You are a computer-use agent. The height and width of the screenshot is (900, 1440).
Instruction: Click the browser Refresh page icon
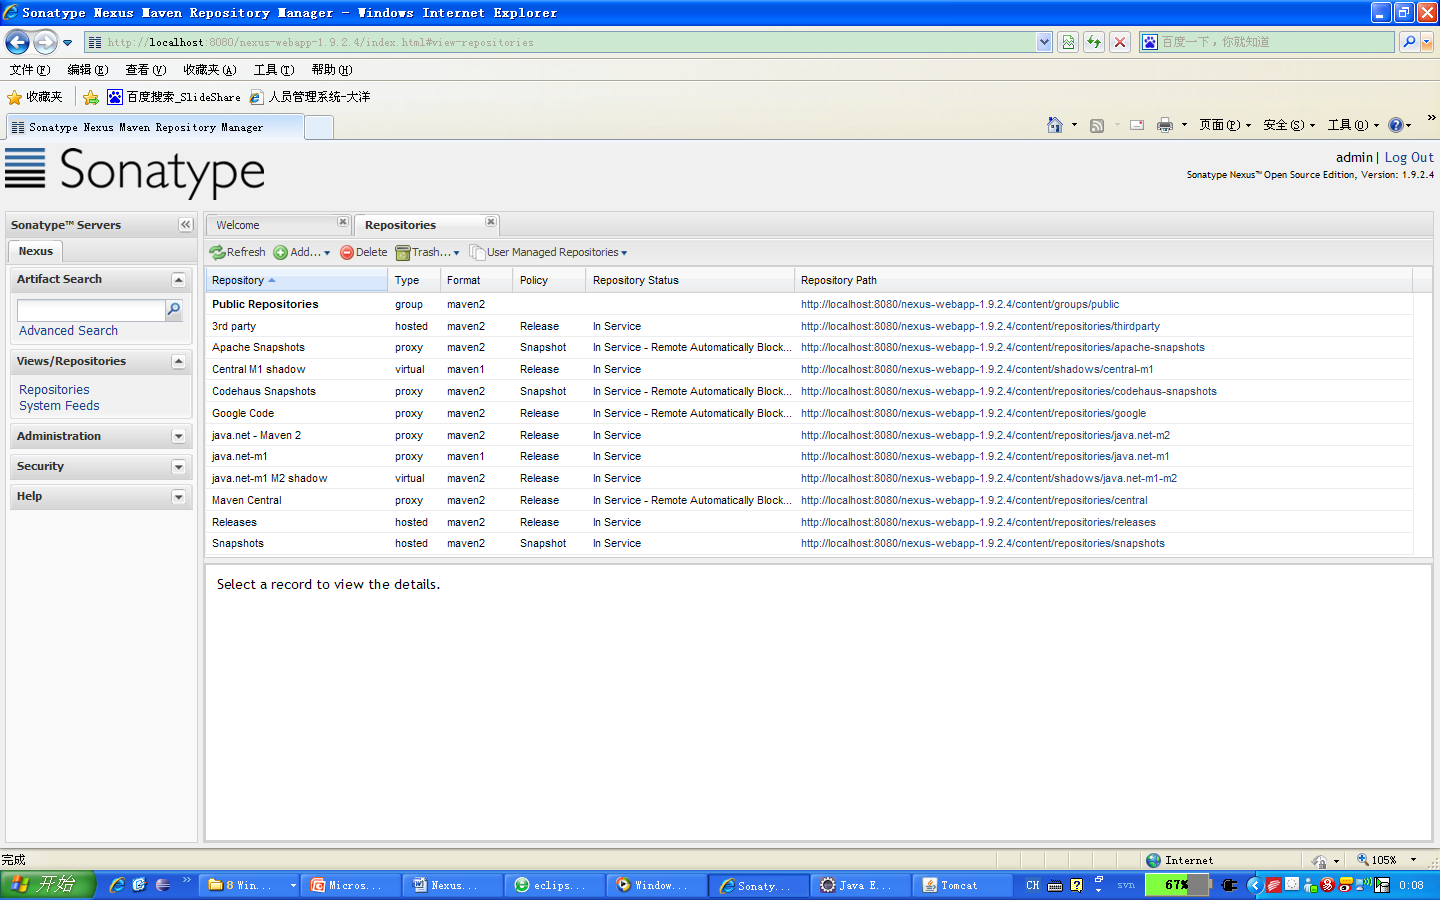coord(1094,42)
